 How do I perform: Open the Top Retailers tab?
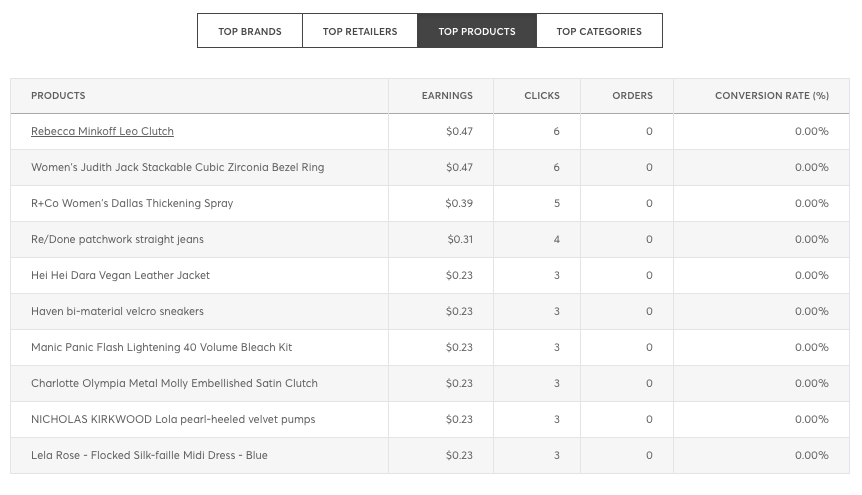360,31
